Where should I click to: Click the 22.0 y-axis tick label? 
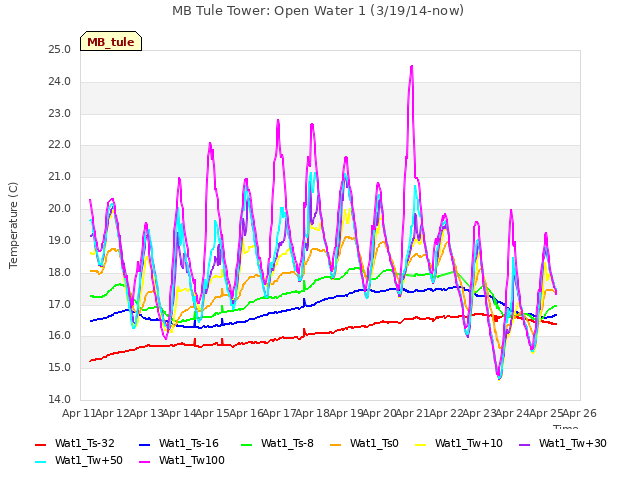click(x=60, y=145)
